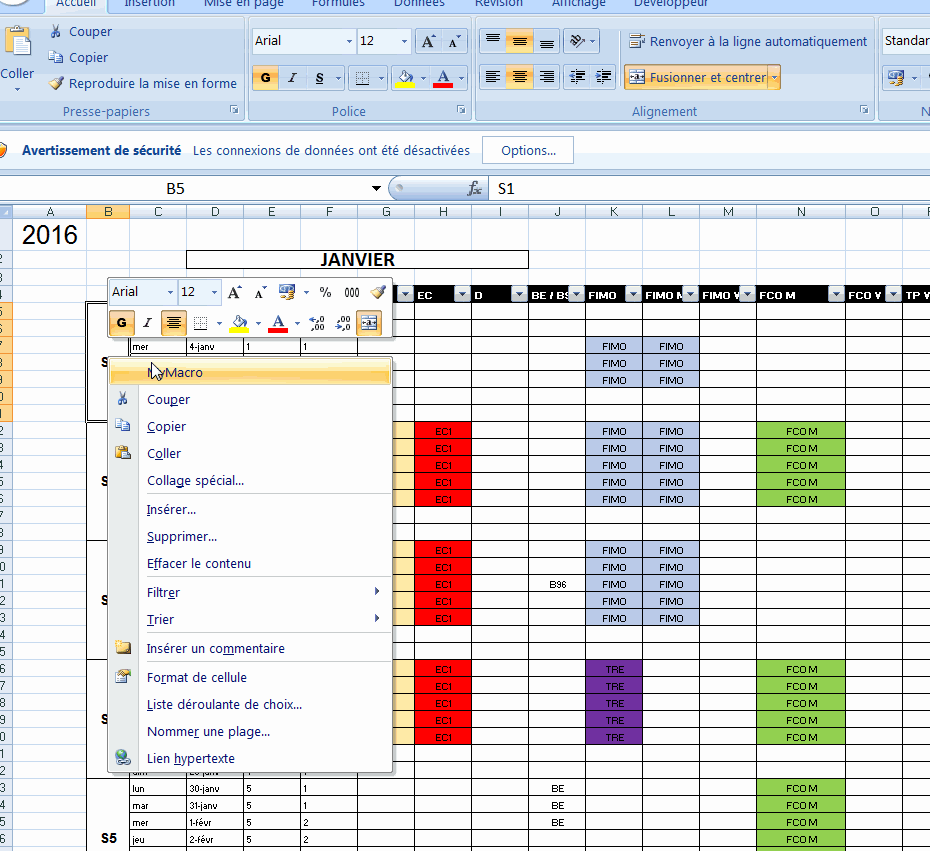The height and width of the screenshot is (851, 930).
Task: Open Police group dialog launcher
Action: (x=461, y=110)
